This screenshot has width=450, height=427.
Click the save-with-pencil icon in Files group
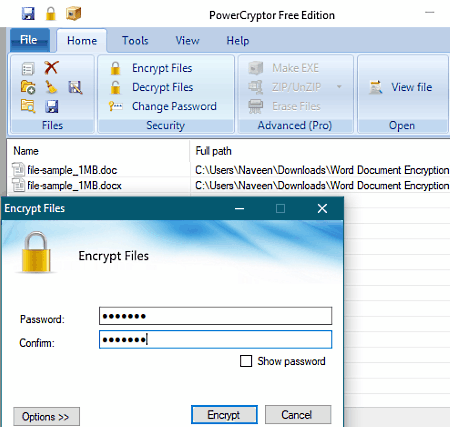75,88
